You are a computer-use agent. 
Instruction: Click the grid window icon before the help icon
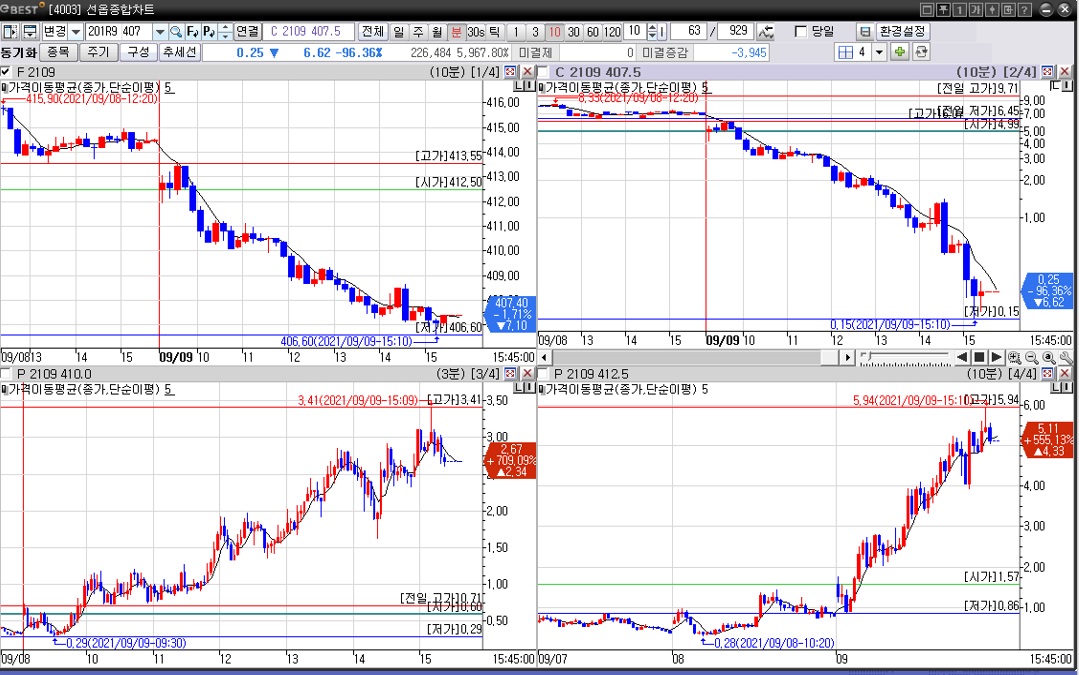point(1008,10)
